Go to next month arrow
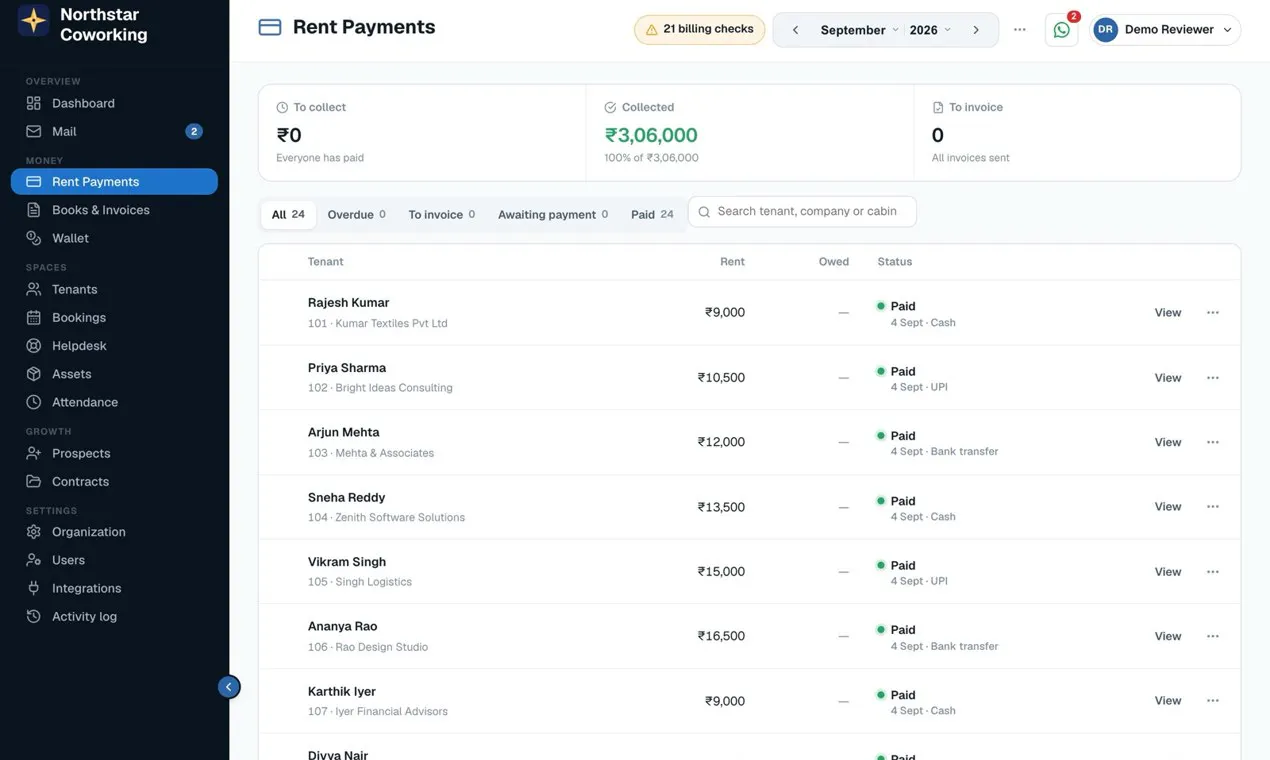 pyautogui.click(x=976, y=30)
